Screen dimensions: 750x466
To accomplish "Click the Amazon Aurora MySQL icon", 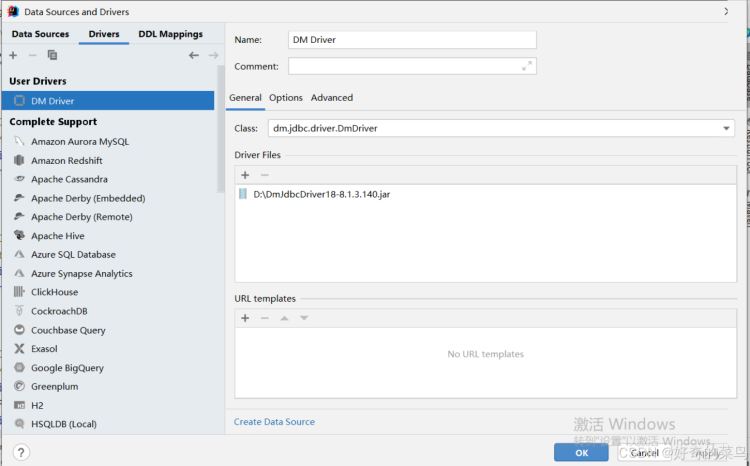I will click(19, 141).
